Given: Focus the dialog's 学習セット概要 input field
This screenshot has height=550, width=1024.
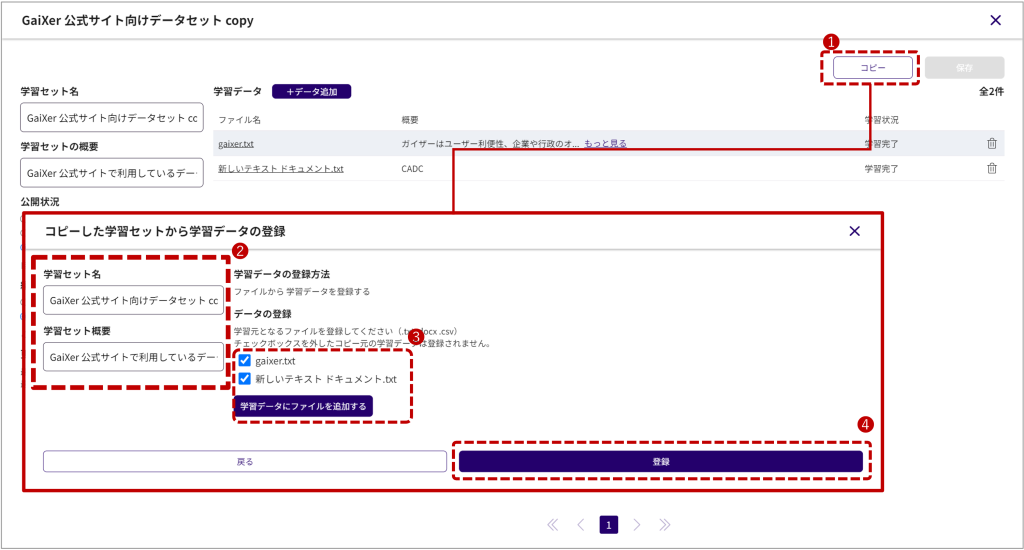Looking at the screenshot, I should pos(133,357).
